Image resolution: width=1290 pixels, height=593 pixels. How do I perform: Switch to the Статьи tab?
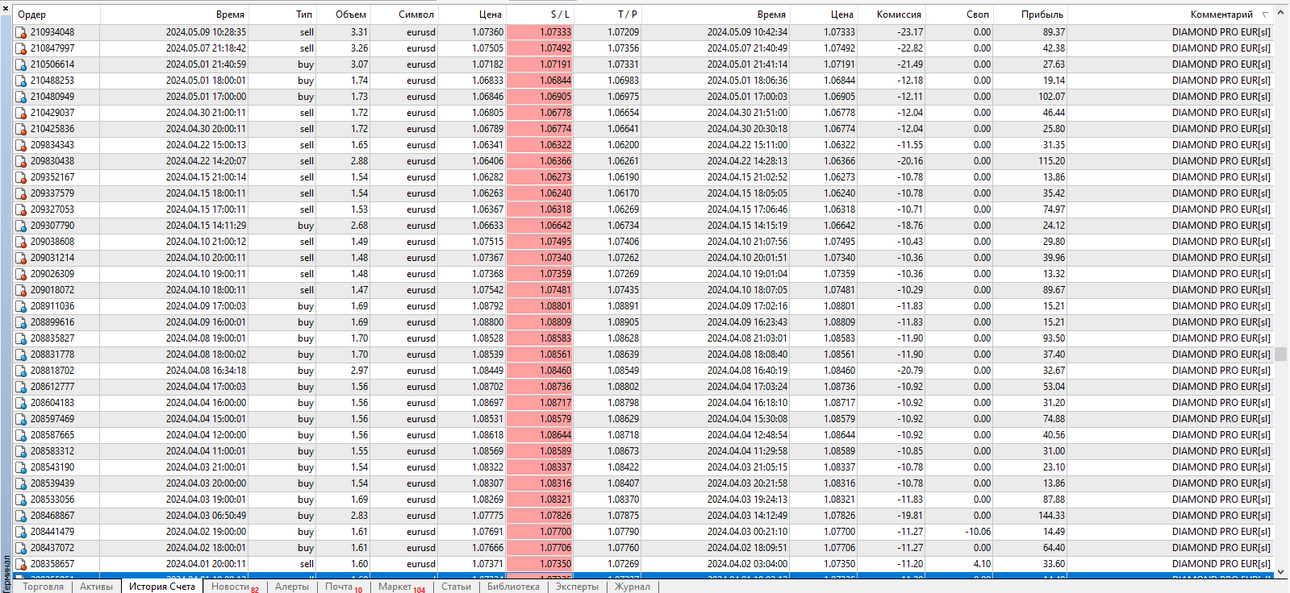click(456, 586)
